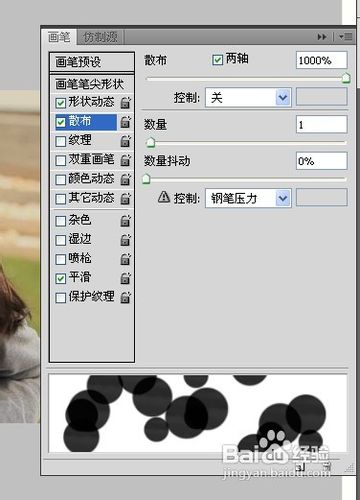Toggle lock icon beside 其它动态
This screenshot has width=360, height=500.
point(125,199)
